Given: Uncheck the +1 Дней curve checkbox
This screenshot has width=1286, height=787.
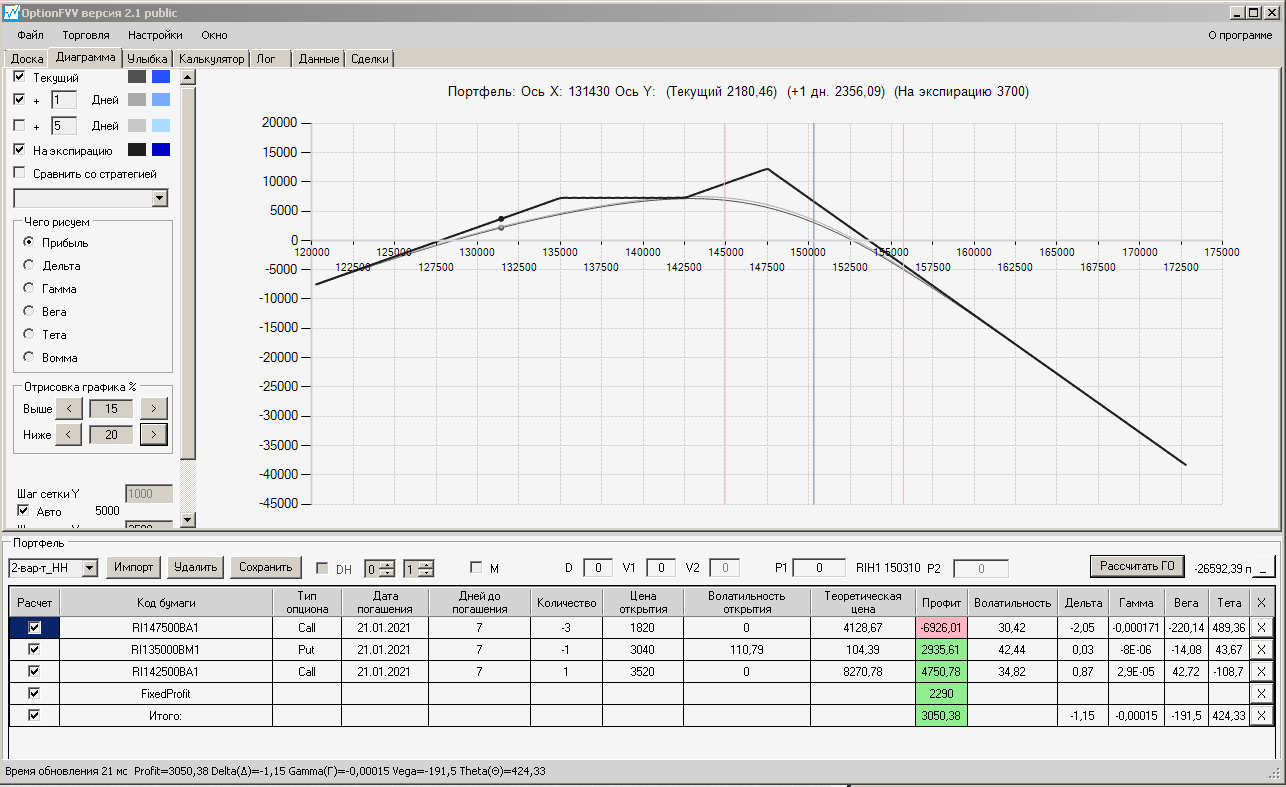Looking at the screenshot, I should point(19,100).
